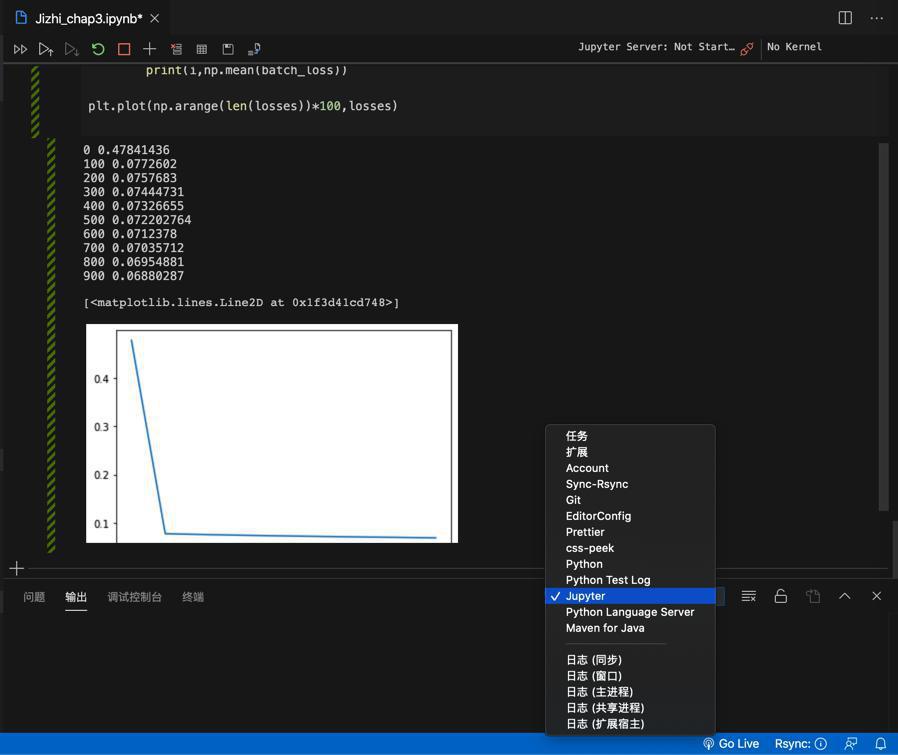898x755 pixels.
Task: Click the Jupyter server disconnected plug icon
Action: click(747, 49)
